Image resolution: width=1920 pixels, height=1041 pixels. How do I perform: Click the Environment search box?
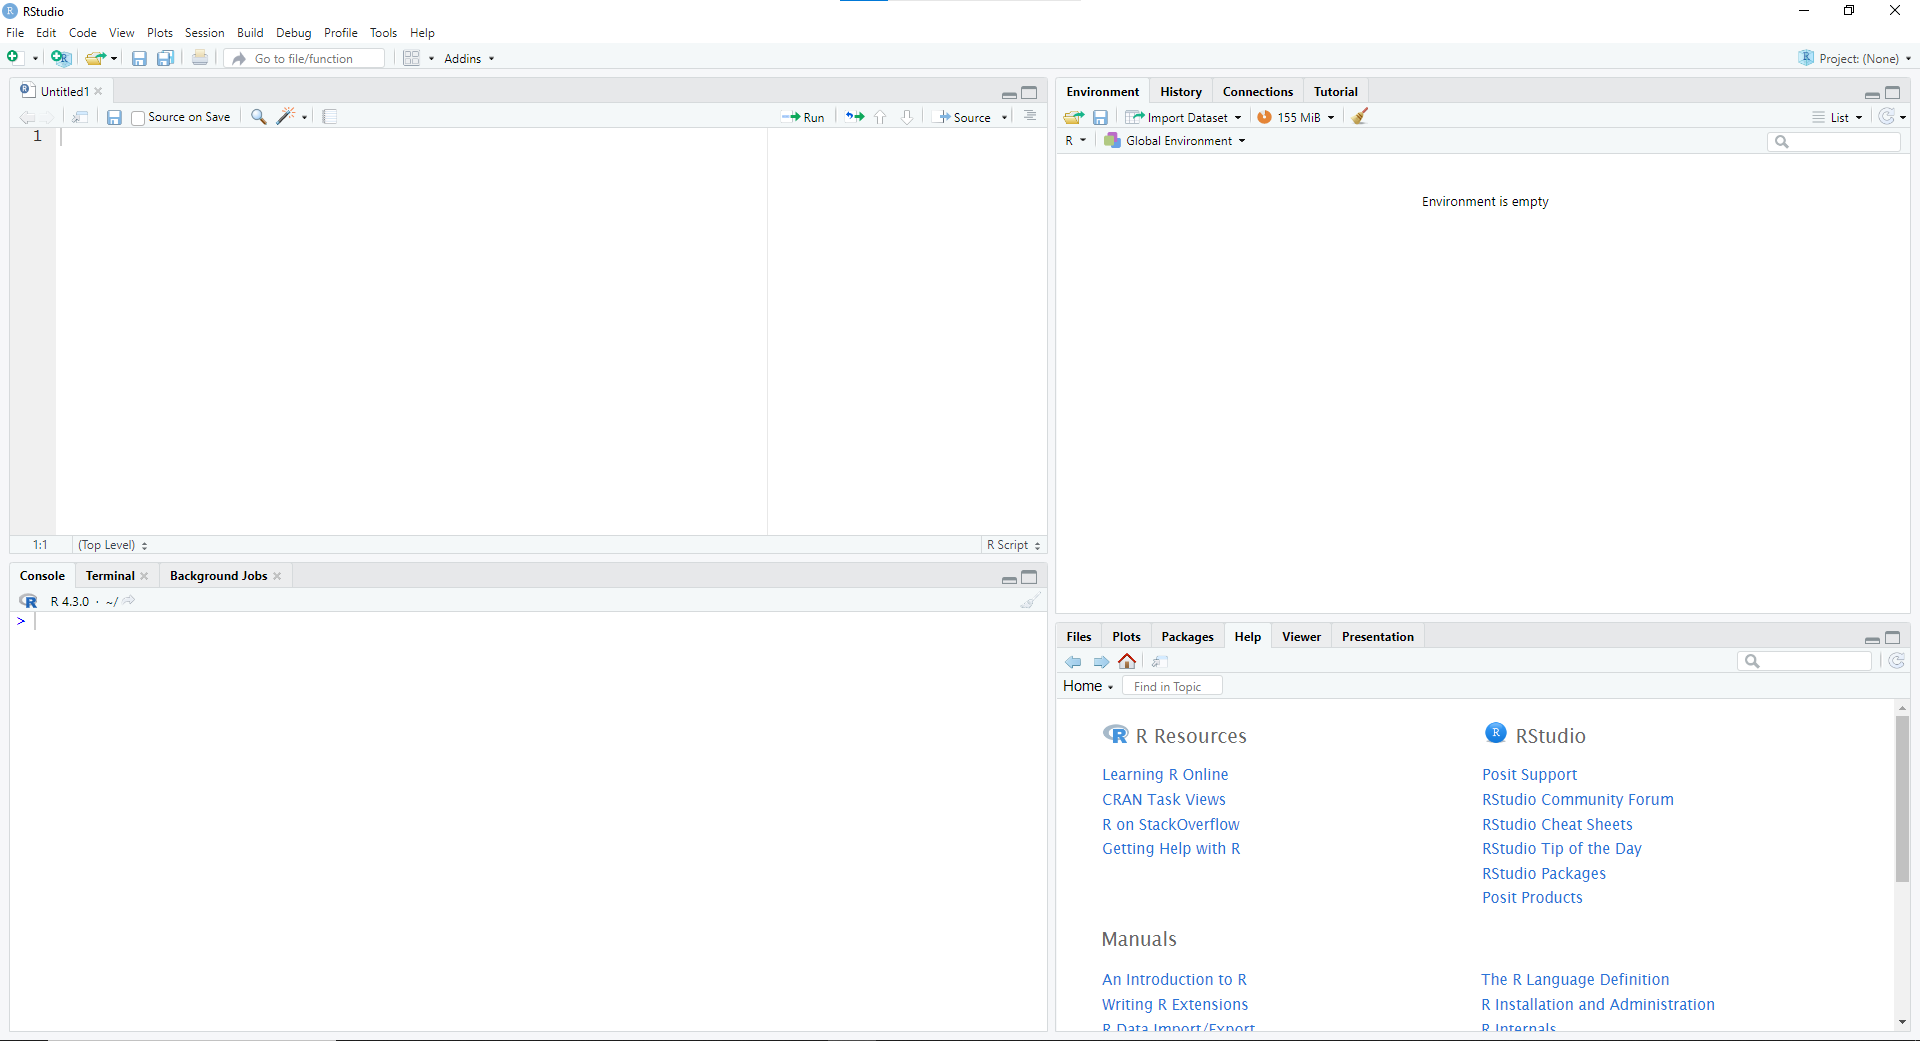[x=1834, y=142]
